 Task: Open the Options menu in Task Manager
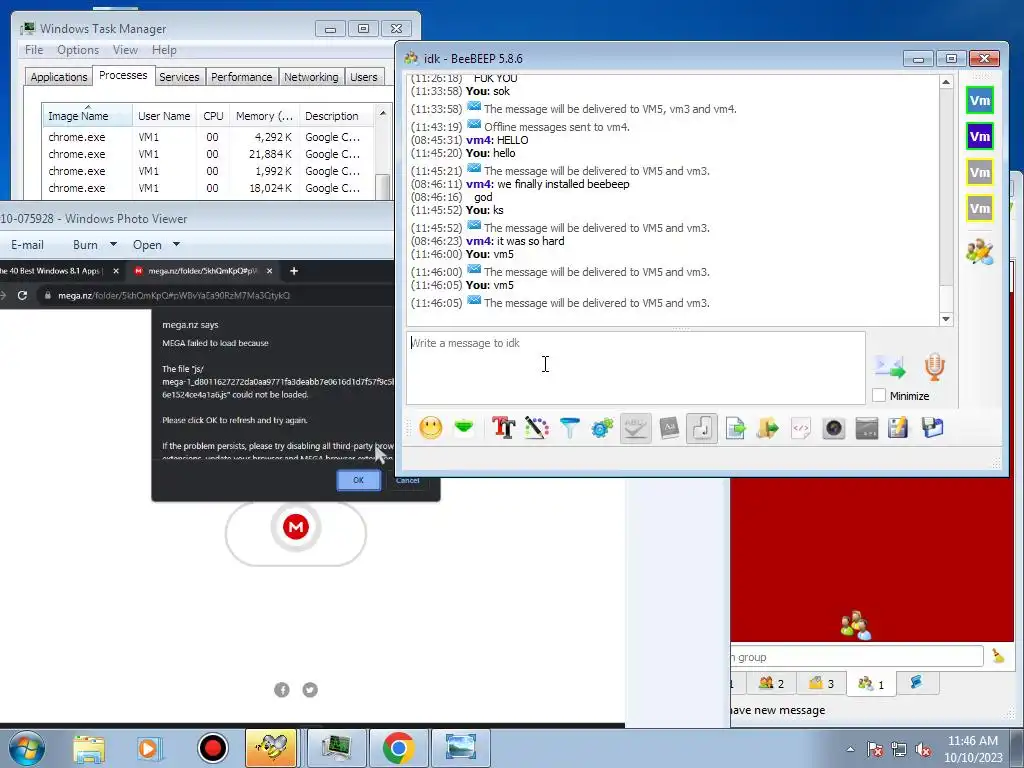[x=78, y=50]
